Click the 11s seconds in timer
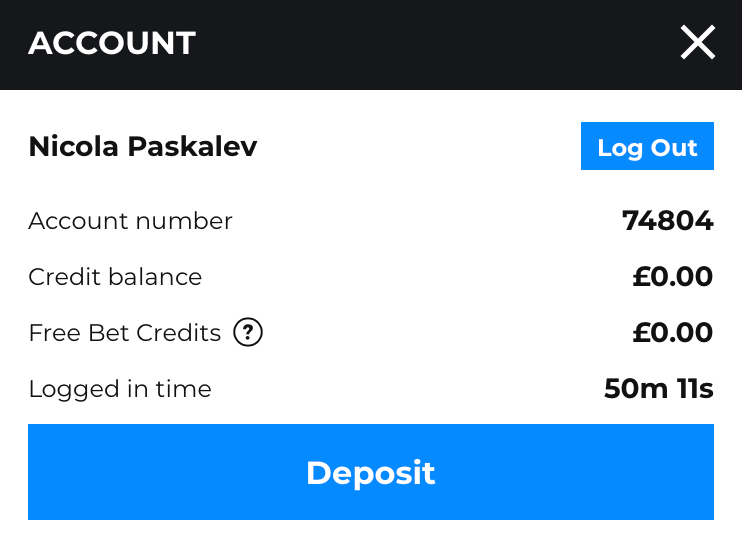The height and width of the screenshot is (534, 742). (x=695, y=389)
